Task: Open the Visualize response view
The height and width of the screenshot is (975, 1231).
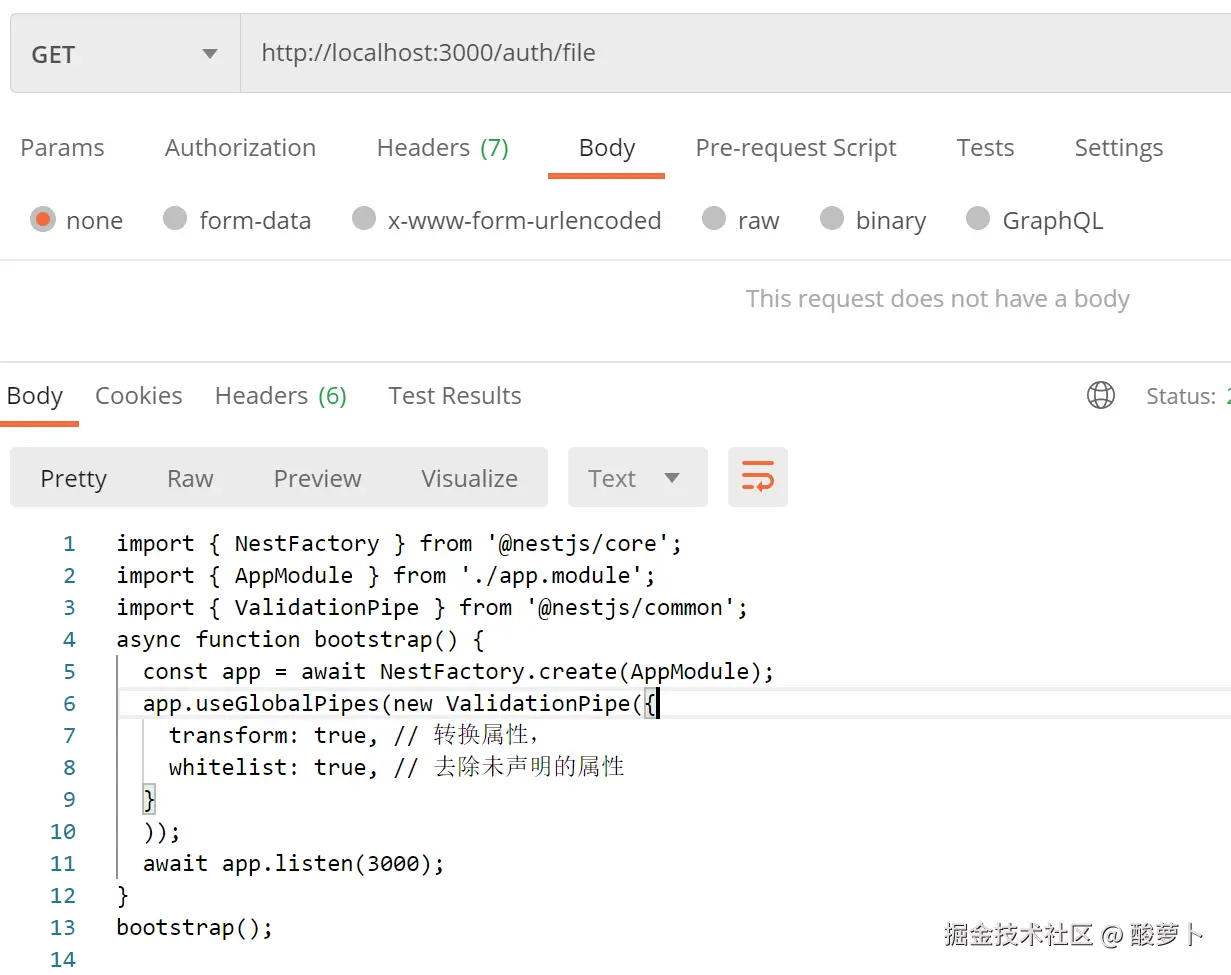Action: (469, 478)
